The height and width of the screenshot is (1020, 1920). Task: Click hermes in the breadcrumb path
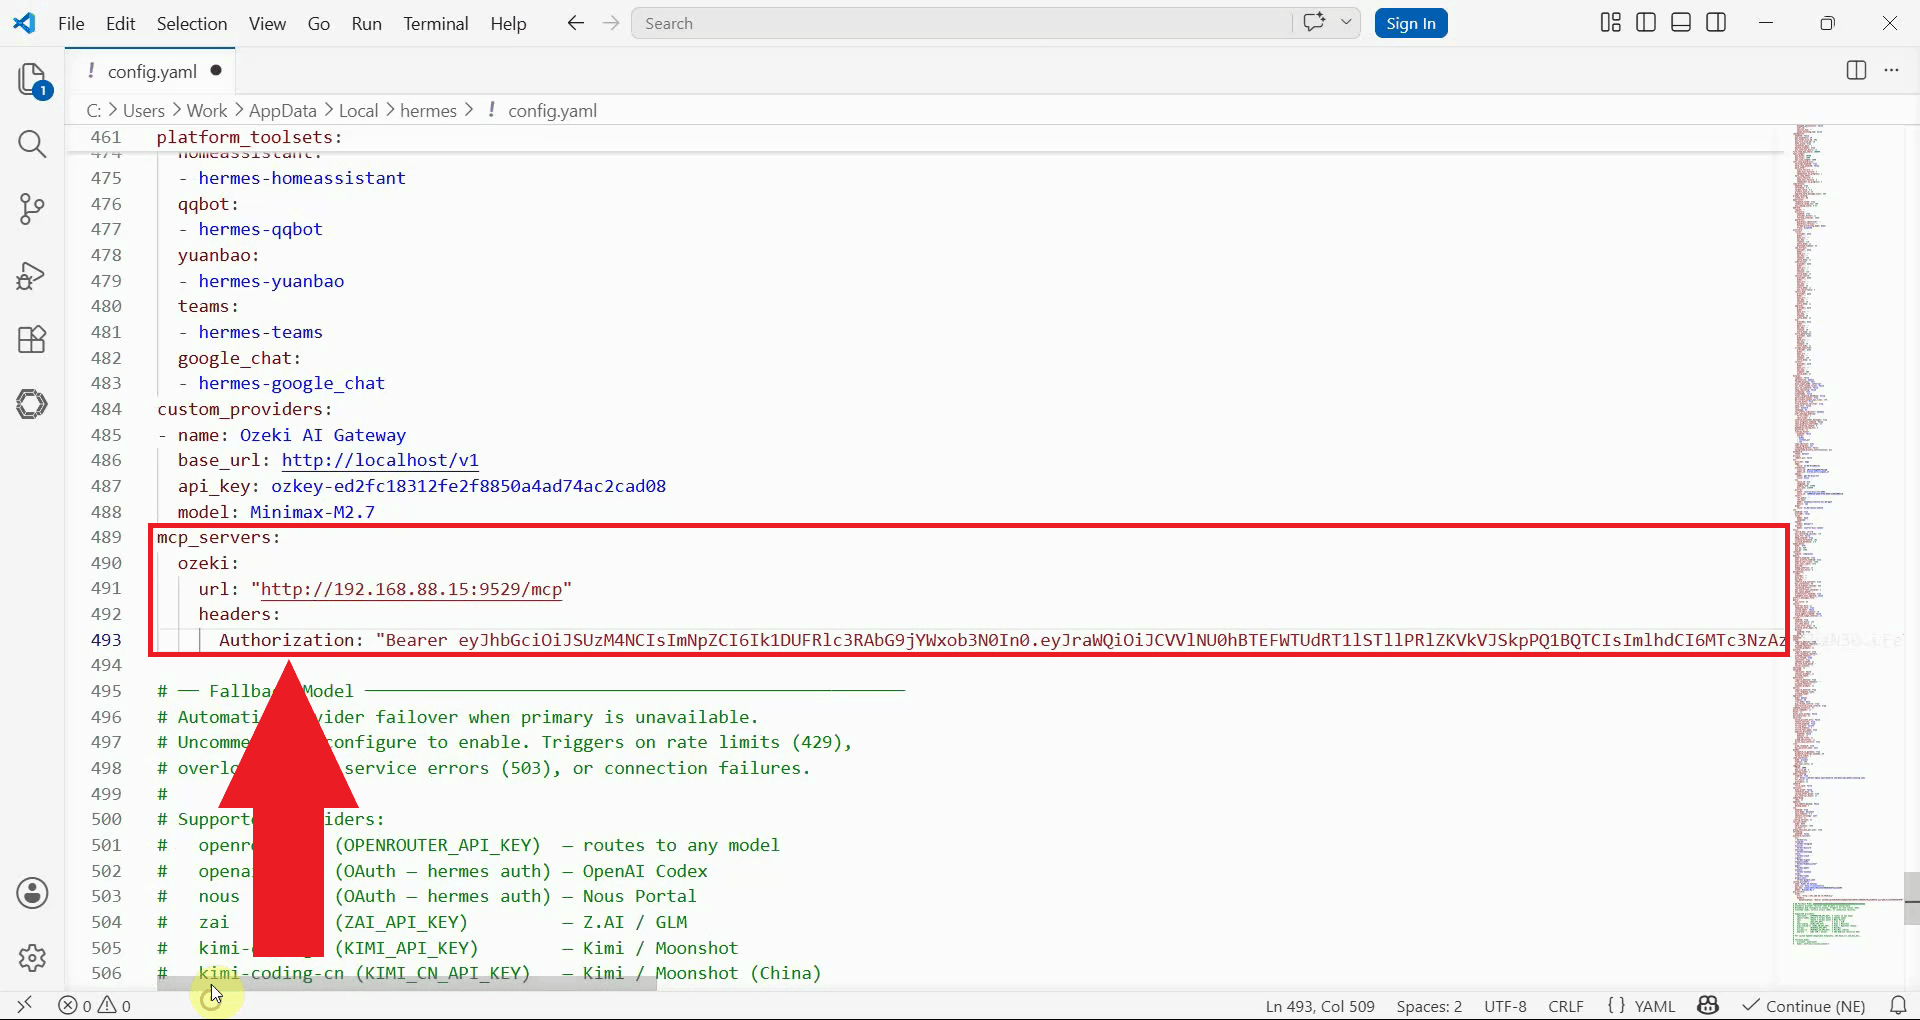[x=428, y=110]
